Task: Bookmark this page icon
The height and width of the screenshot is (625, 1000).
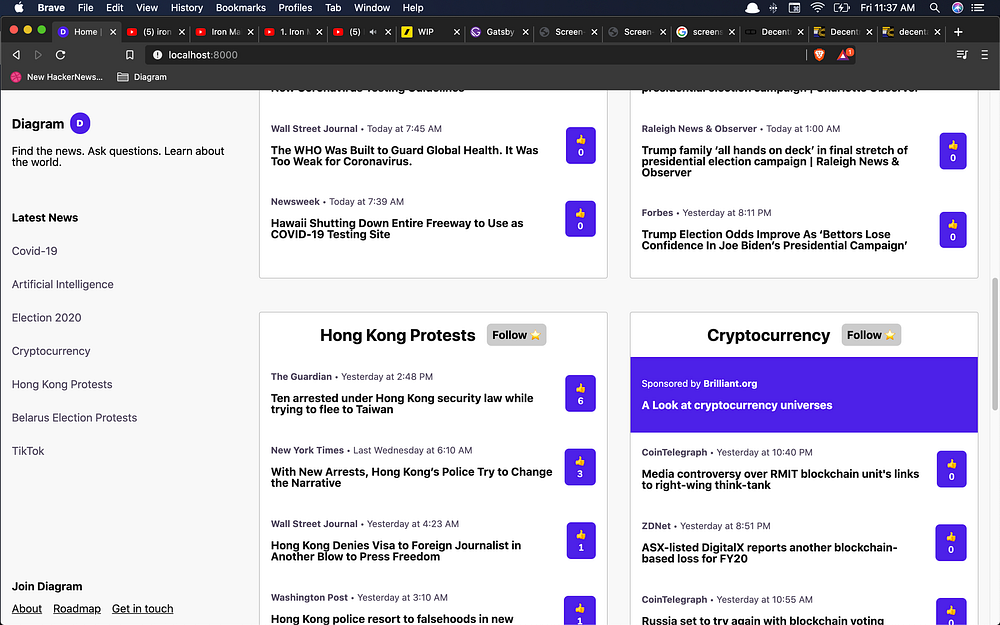Action: [x=129, y=55]
